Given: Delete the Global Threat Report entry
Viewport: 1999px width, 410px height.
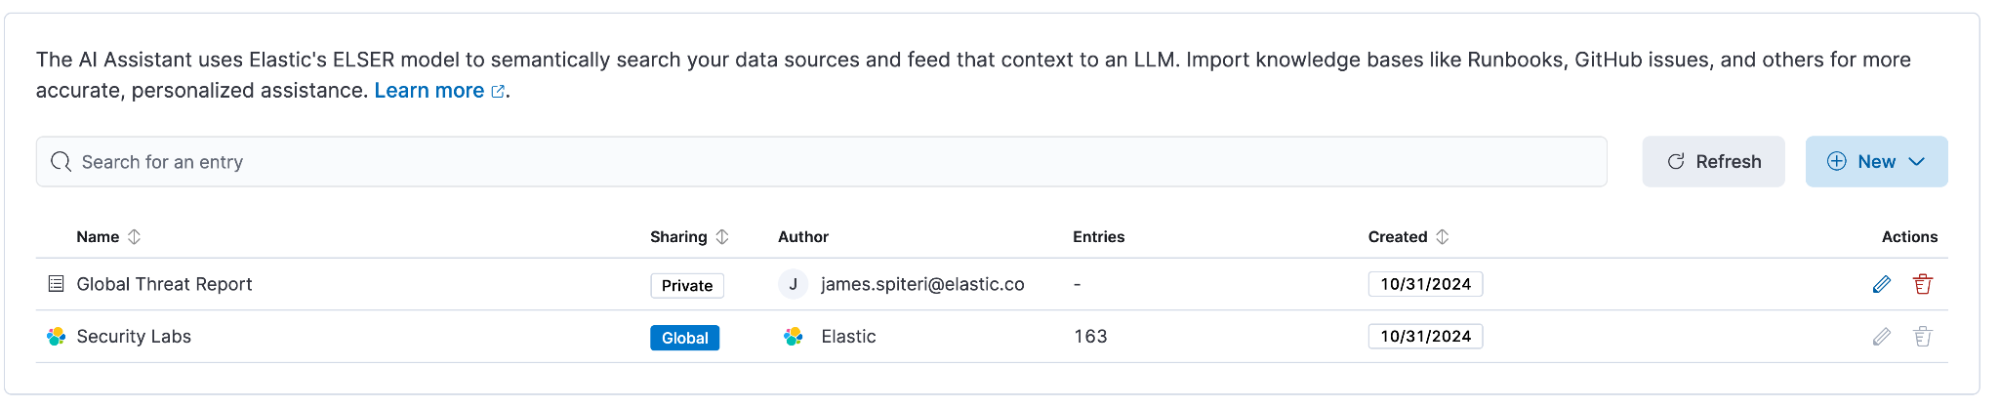Looking at the screenshot, I should (1922, 285).
